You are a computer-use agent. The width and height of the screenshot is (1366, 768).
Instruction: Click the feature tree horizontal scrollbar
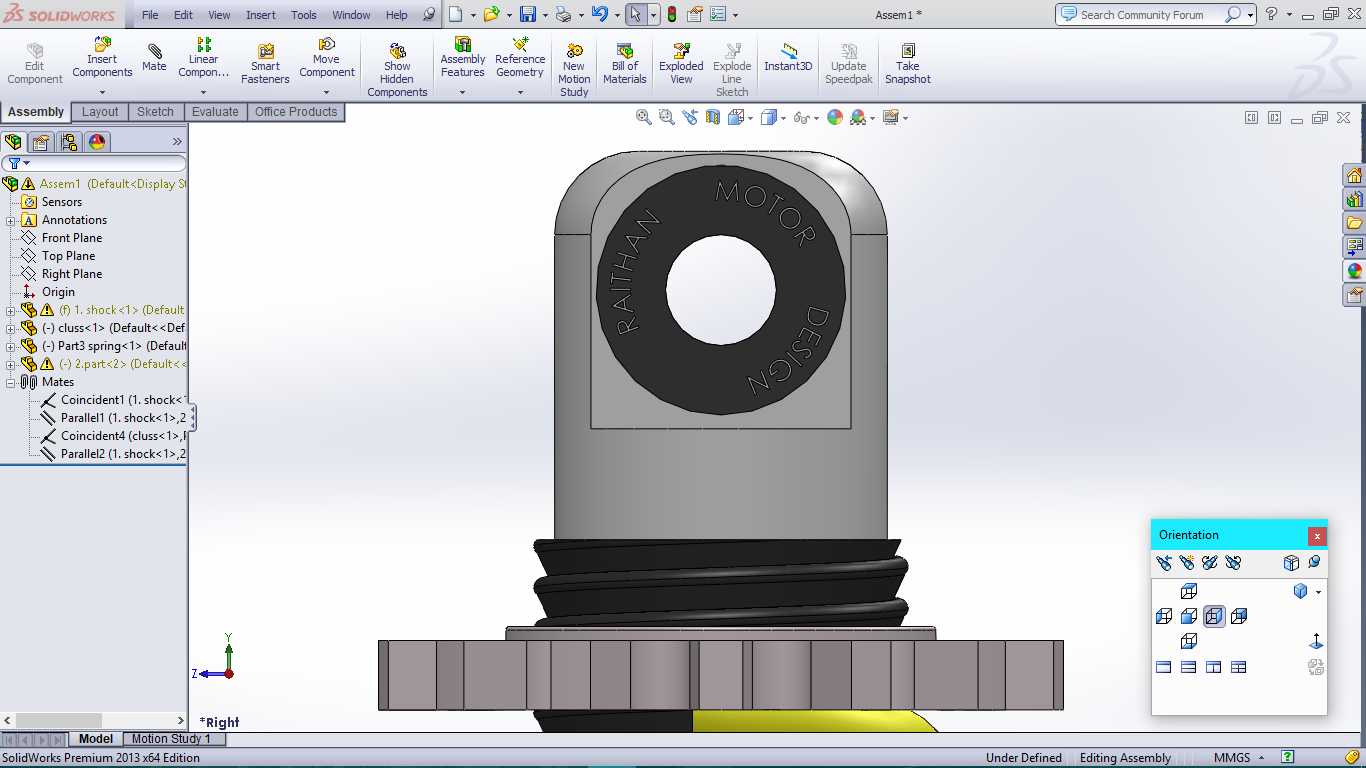[94, 720]
